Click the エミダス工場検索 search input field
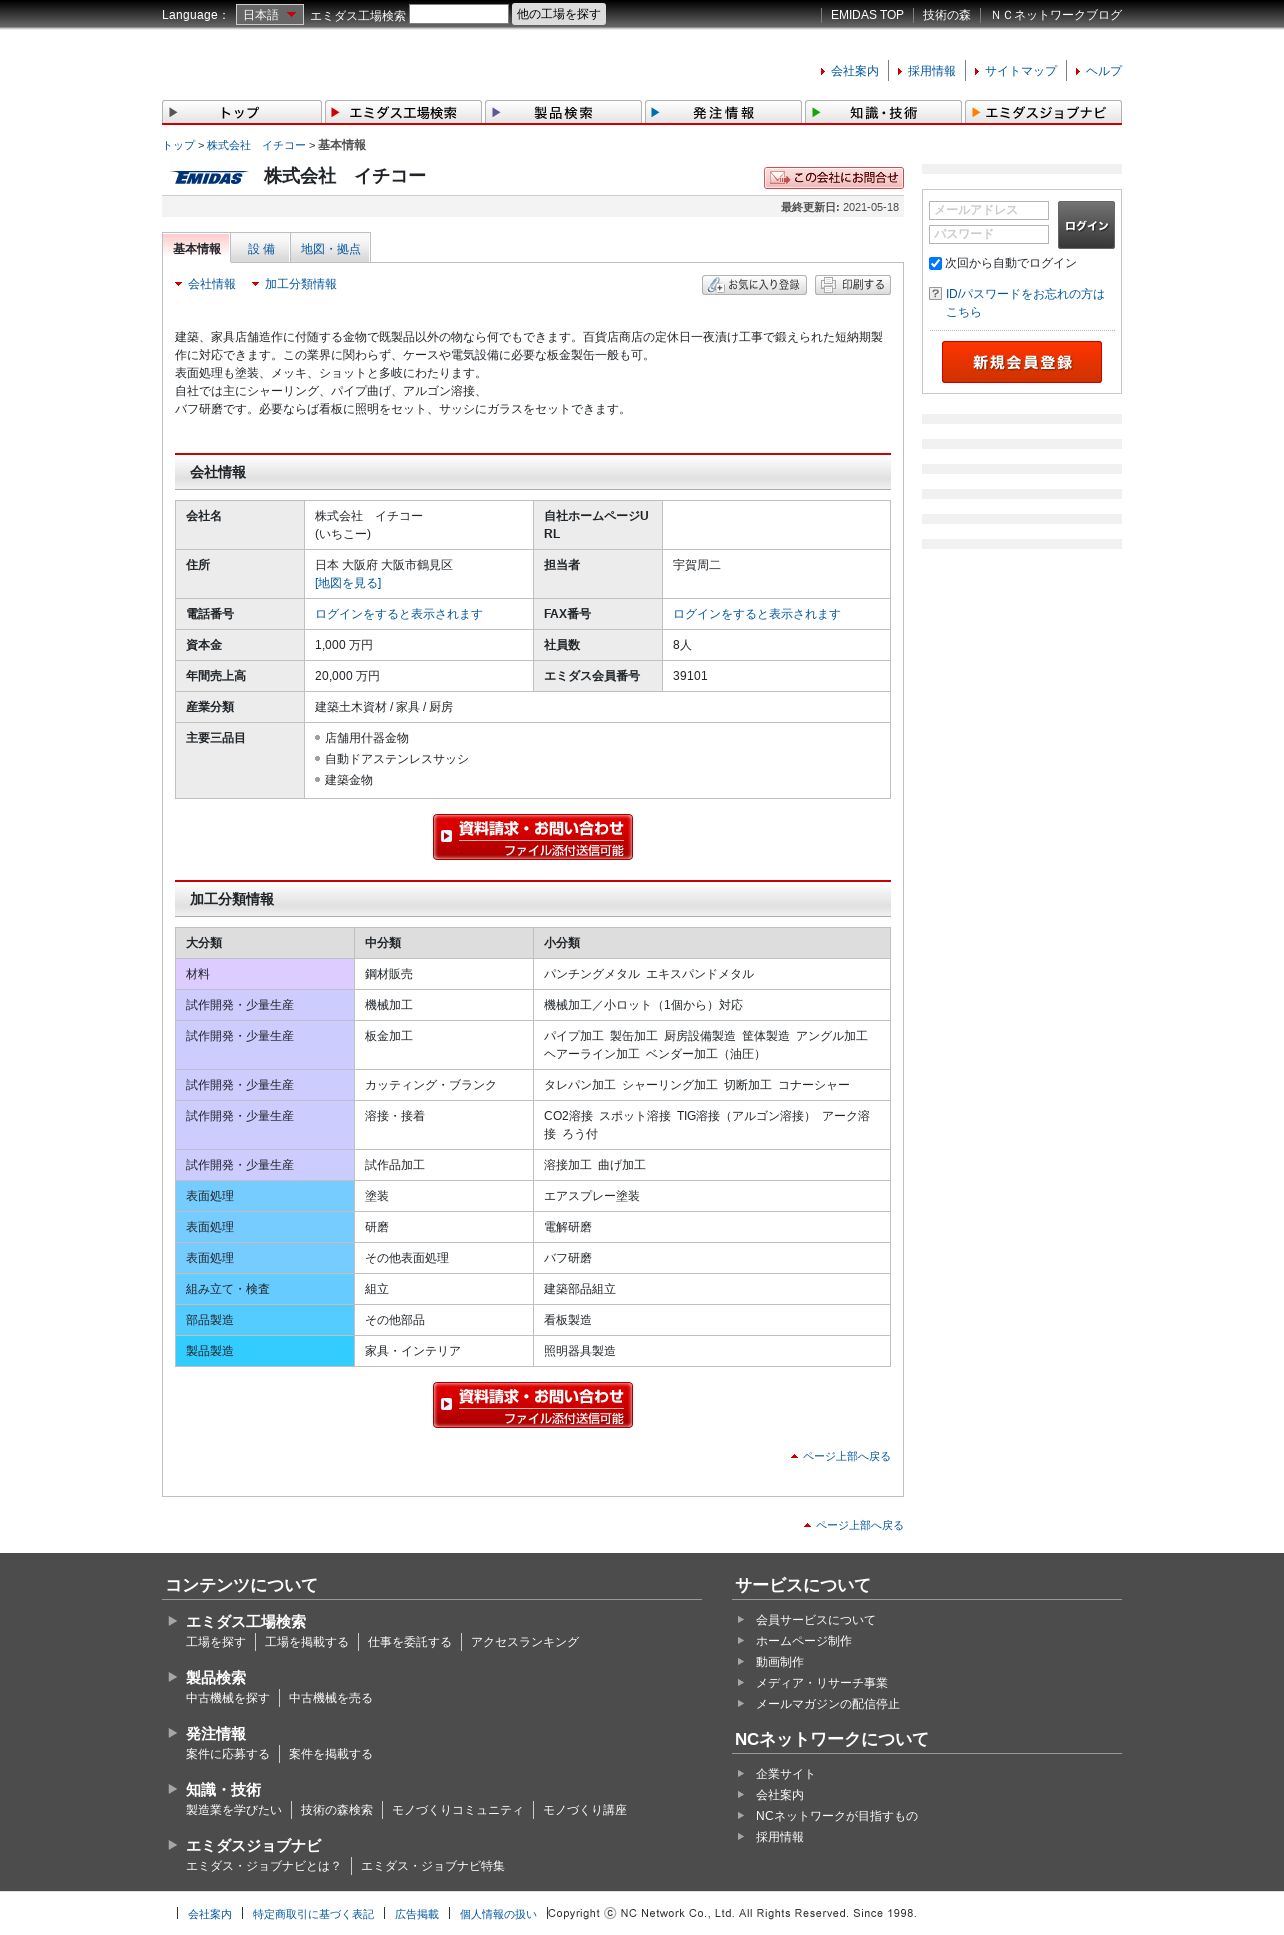 (459, 14)
